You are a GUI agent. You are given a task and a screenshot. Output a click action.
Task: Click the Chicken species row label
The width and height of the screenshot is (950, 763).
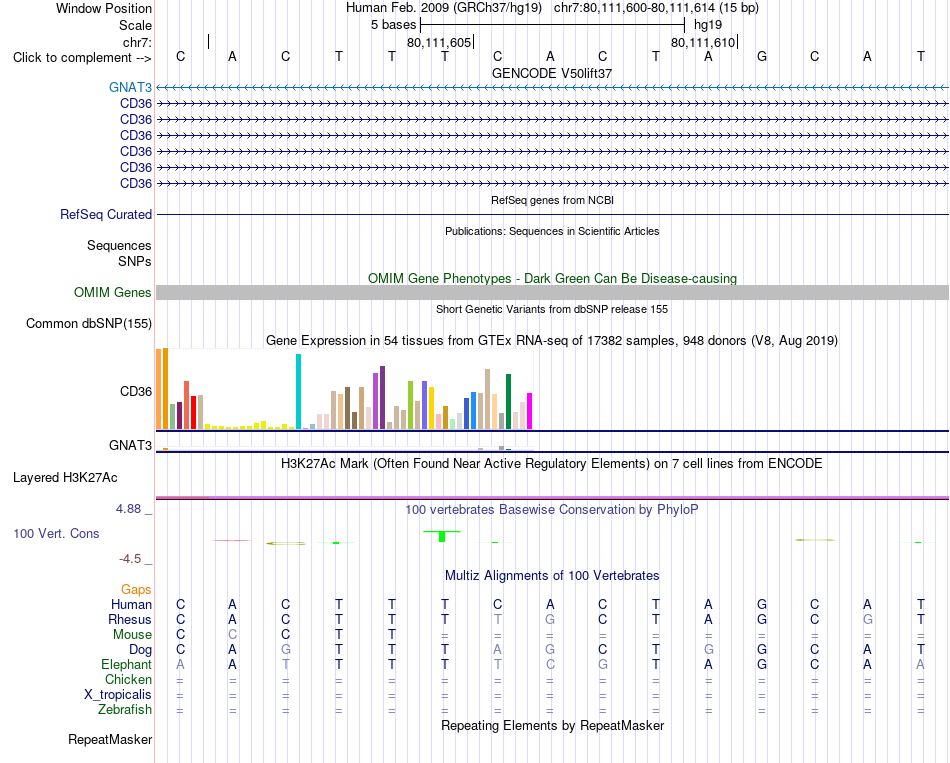[128, 679]
